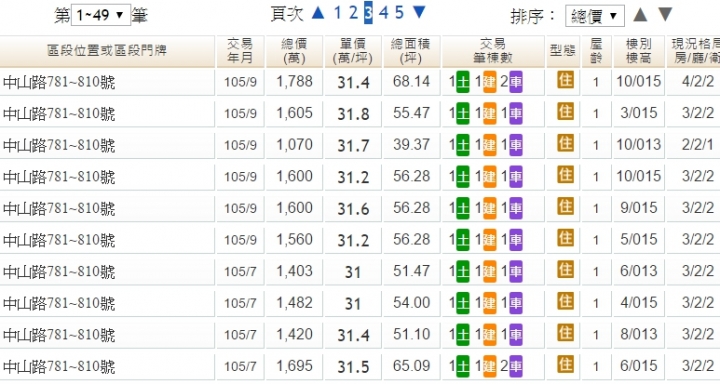Screen dimensions: 720x384
Task: Click orange building icon in 1,070 row
Action: point(489,145)
